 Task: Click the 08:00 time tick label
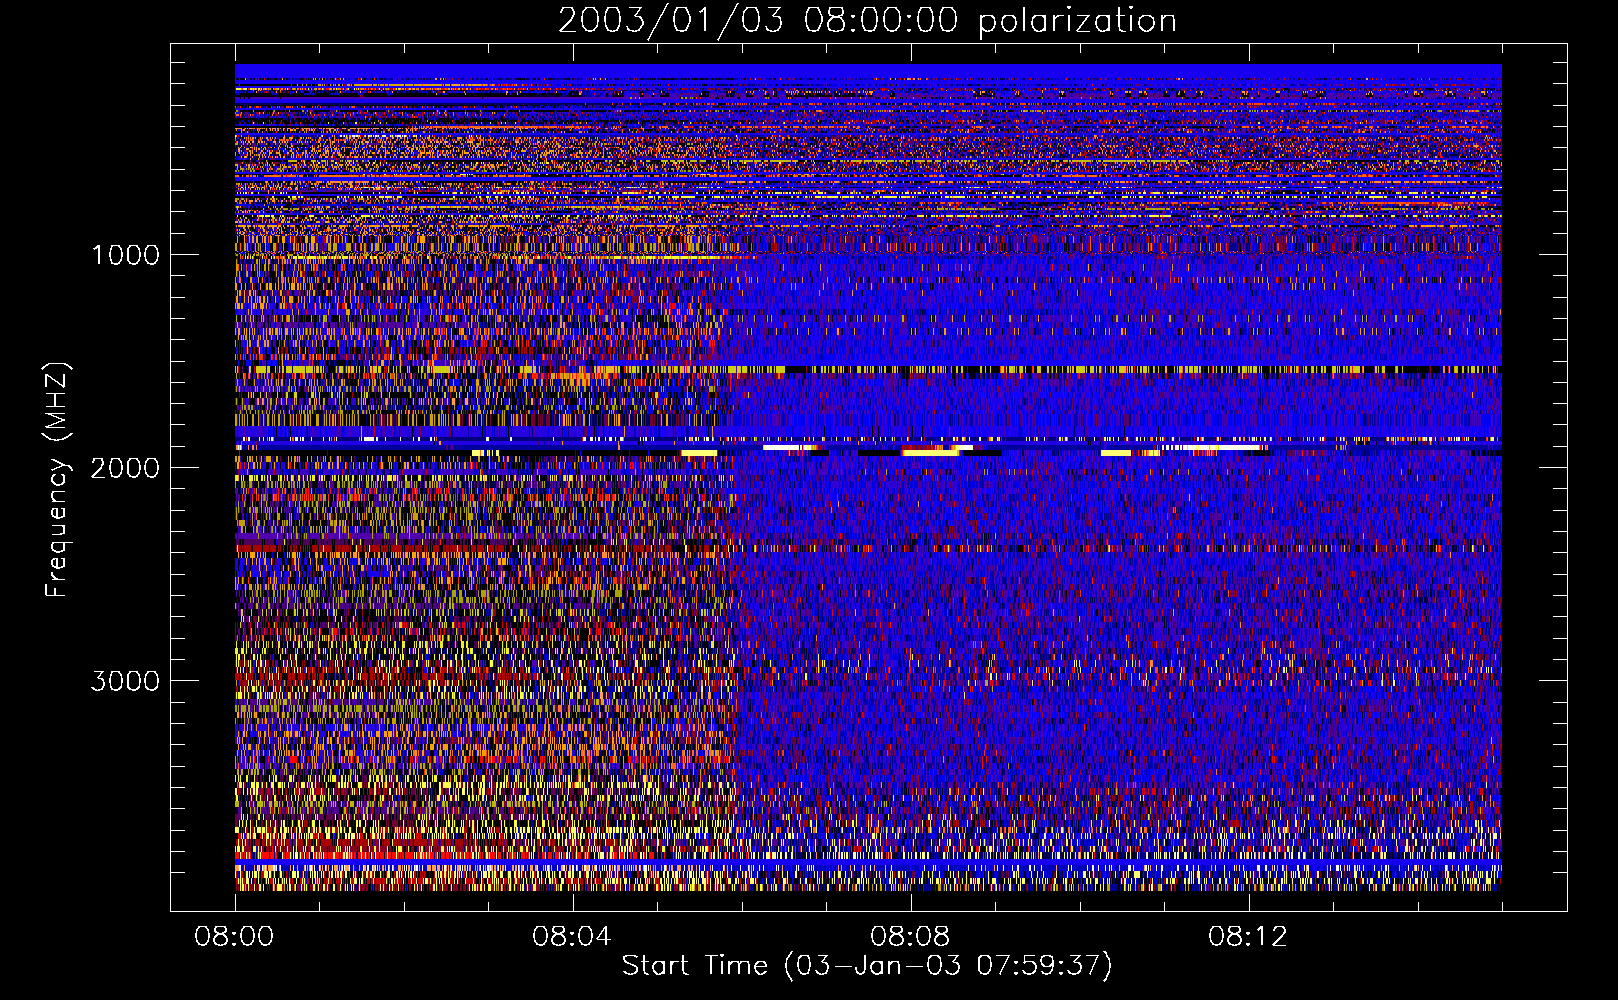pos(234,937)
